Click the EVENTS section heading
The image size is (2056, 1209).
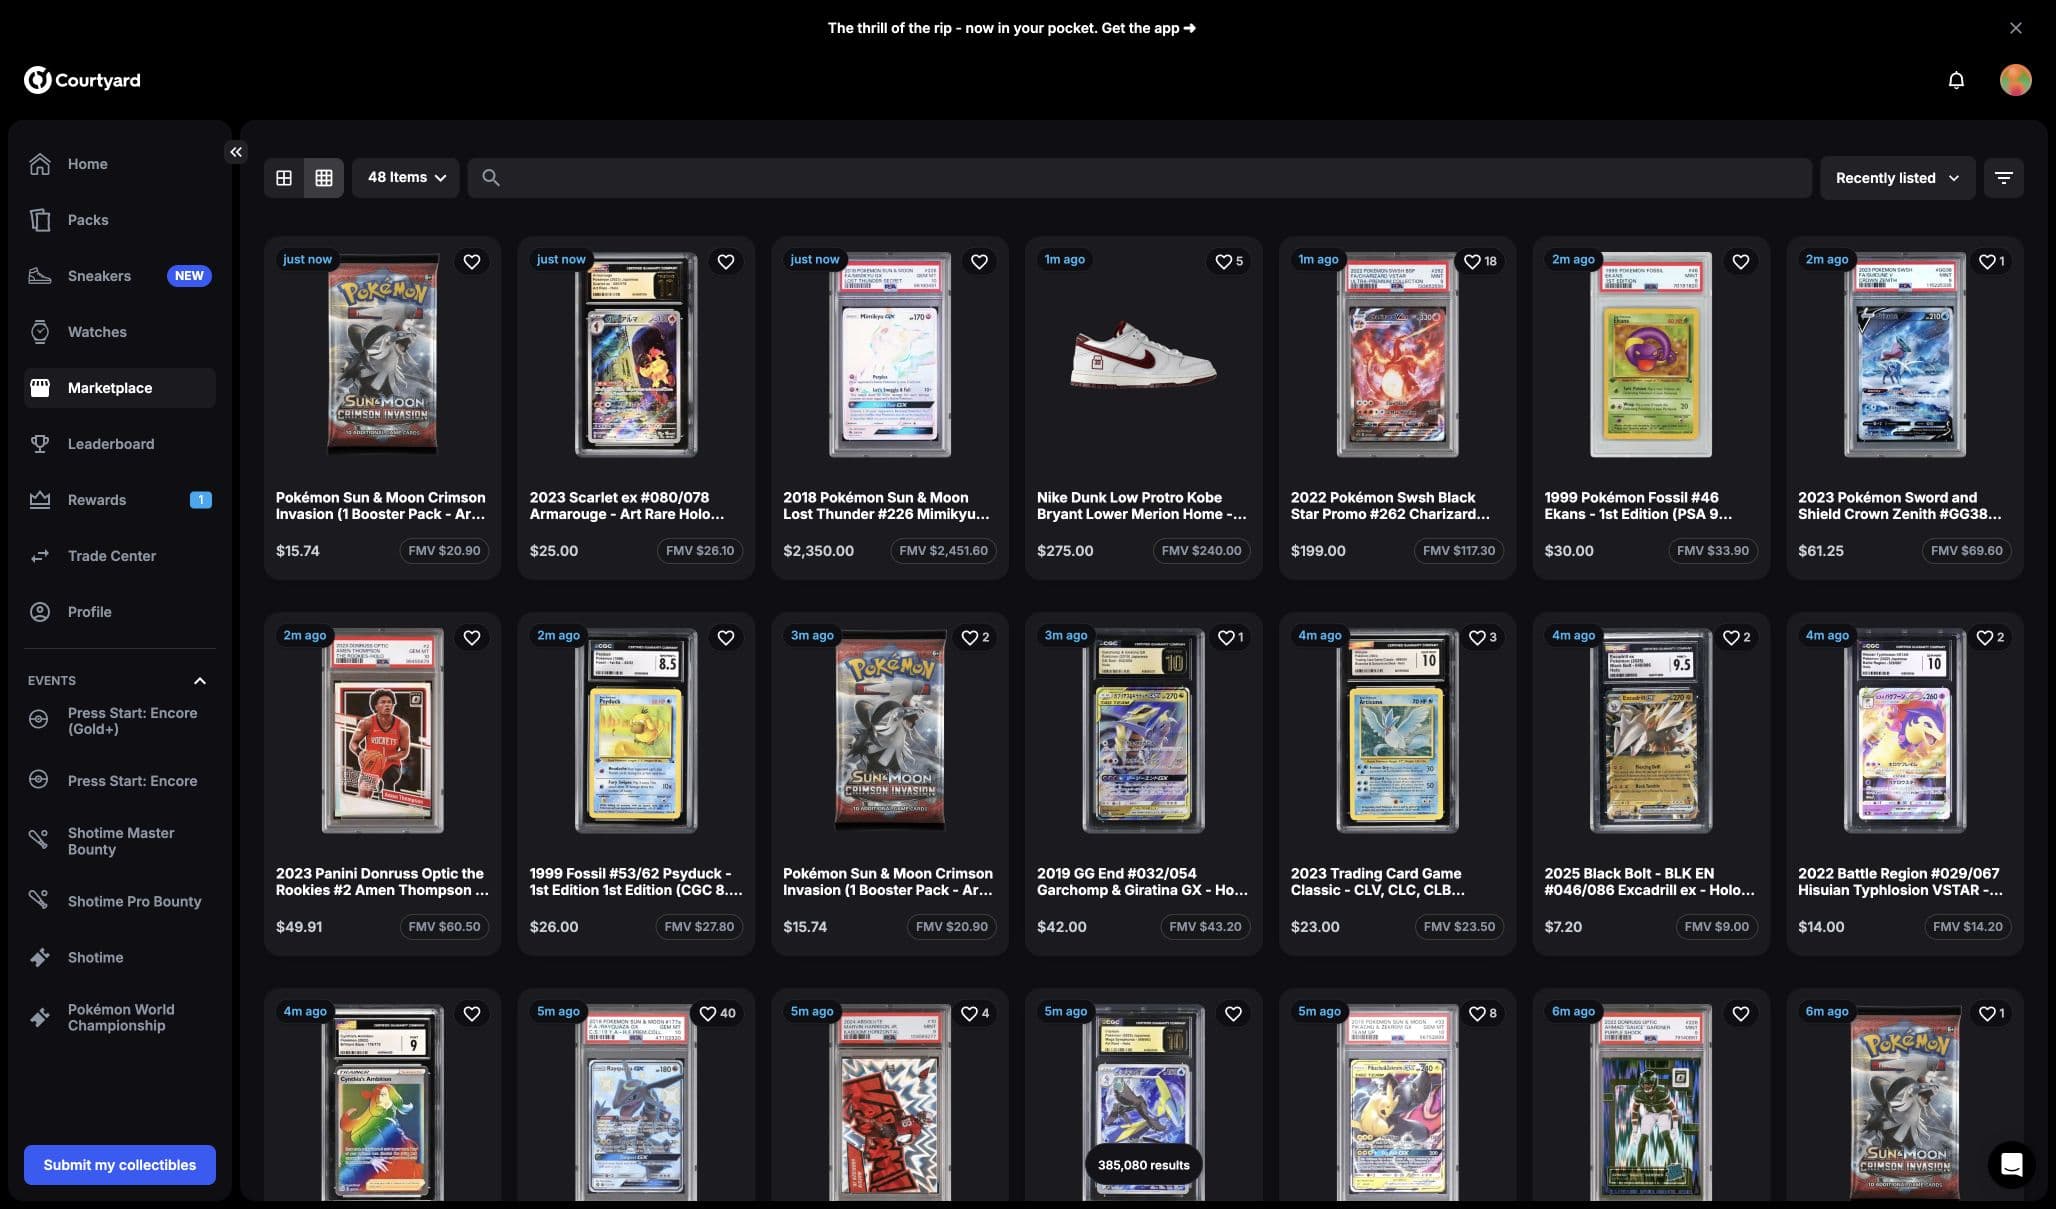(52, 681)
